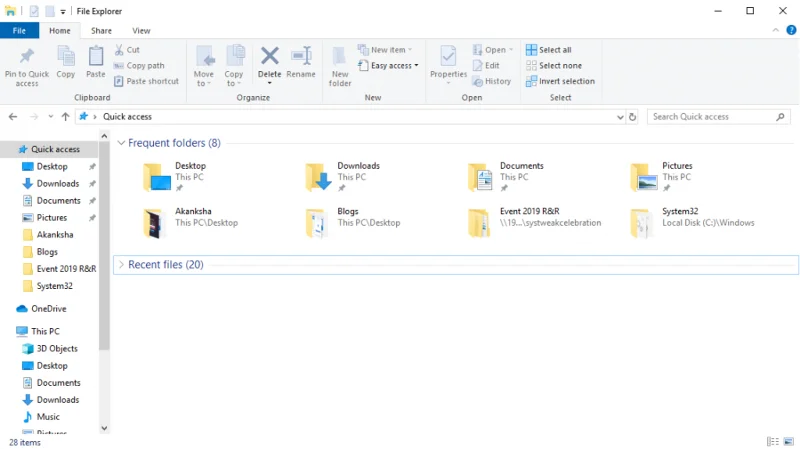
Task: Click Paste shortcut command
Action: [x=146, y=81]
